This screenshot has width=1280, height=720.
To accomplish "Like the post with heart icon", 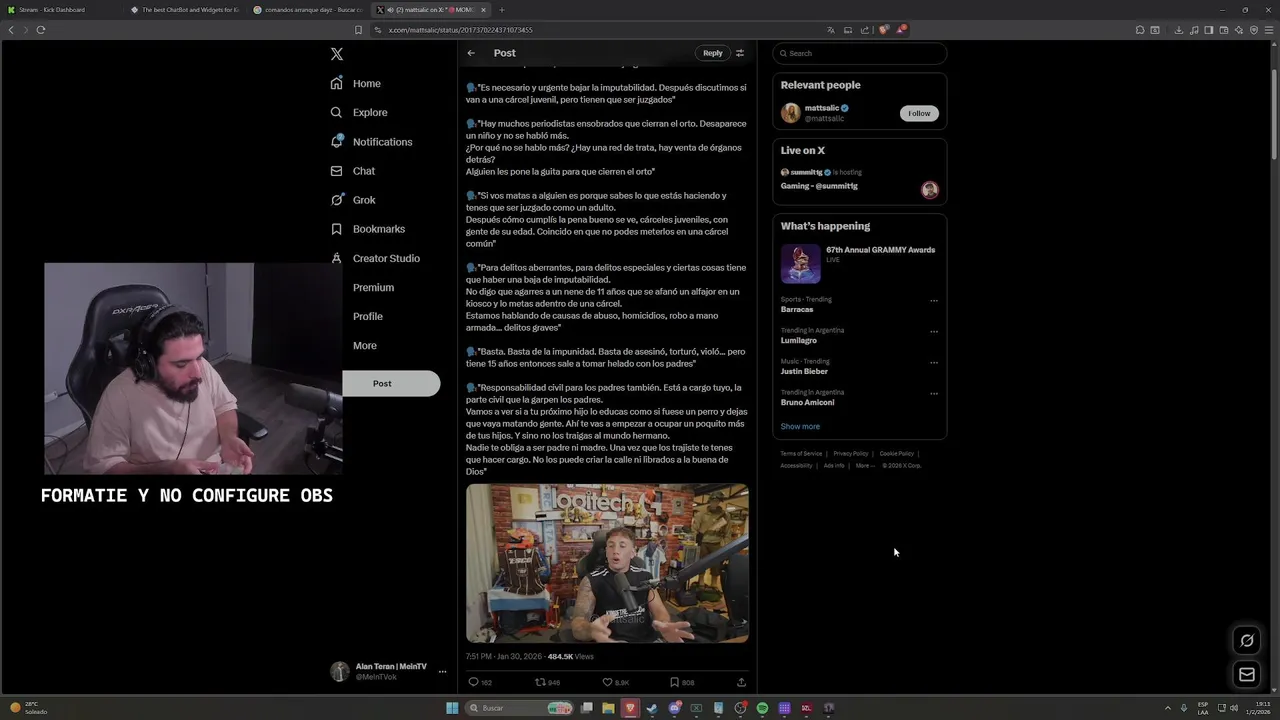I will 607,682.
